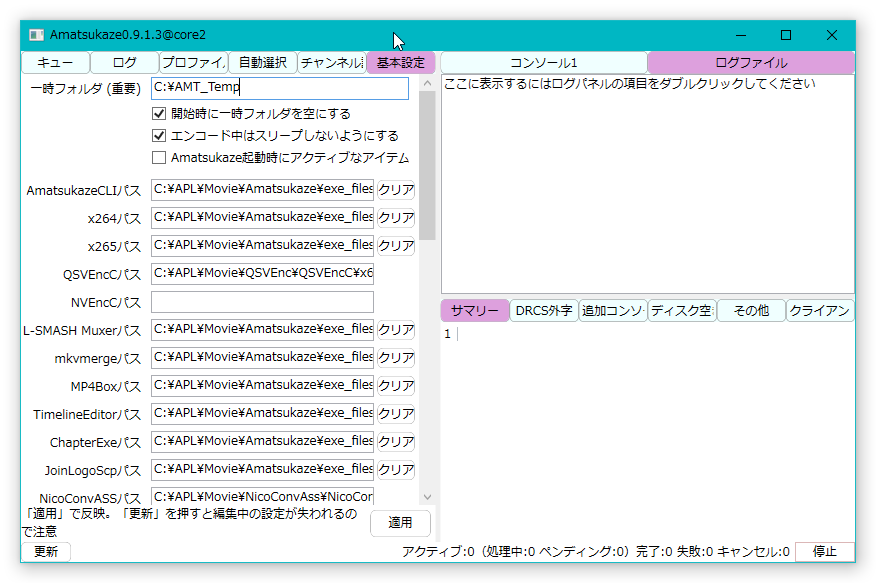Clear the x265パス with クリア
Viewport: 876px width, 583px height.
pyautogui.click(x=396, y=245)
